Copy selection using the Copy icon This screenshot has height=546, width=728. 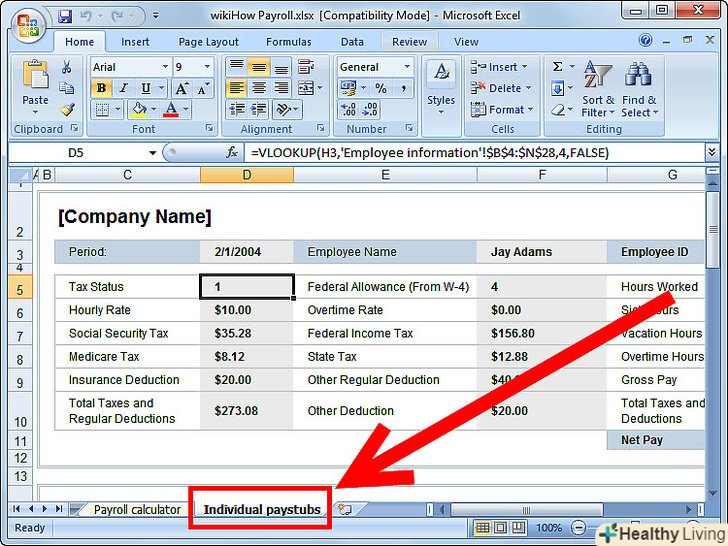[x=67, y=88]
